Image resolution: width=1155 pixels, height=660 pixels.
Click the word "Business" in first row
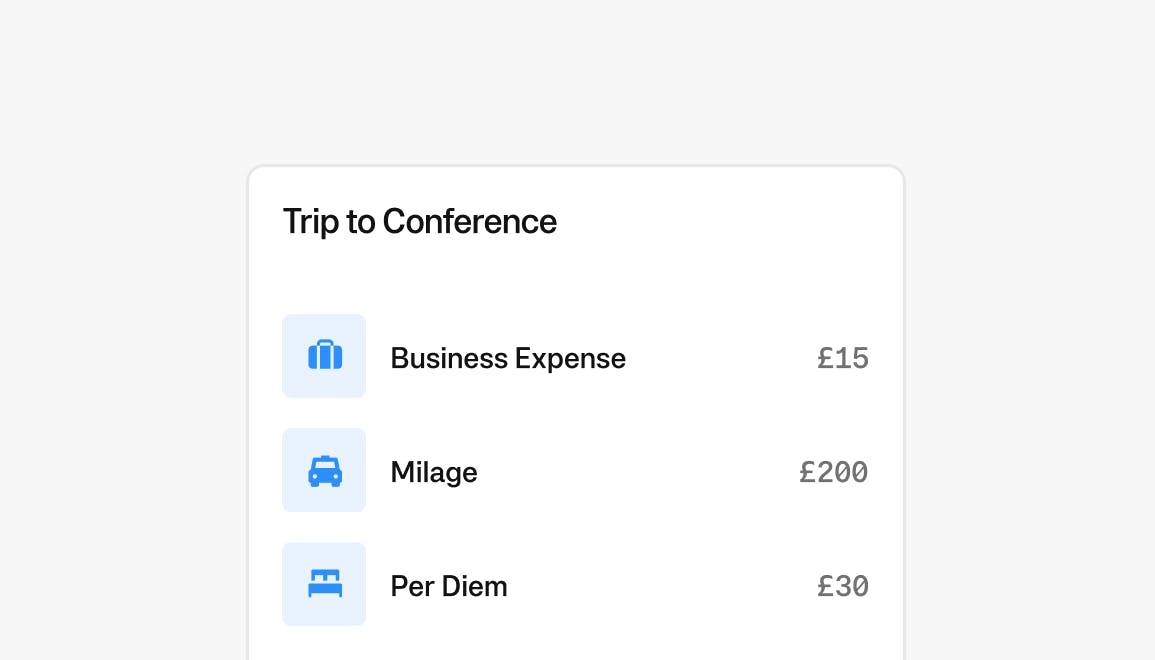[x=449, y=358]
